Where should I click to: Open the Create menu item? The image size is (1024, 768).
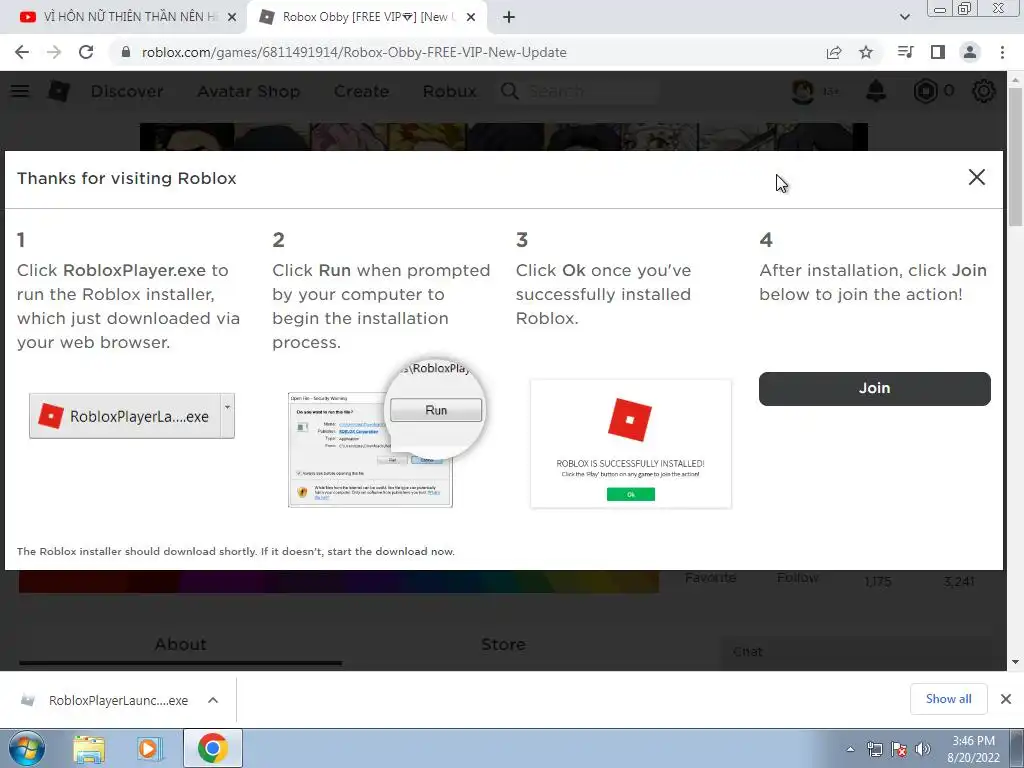pos(361,91)
